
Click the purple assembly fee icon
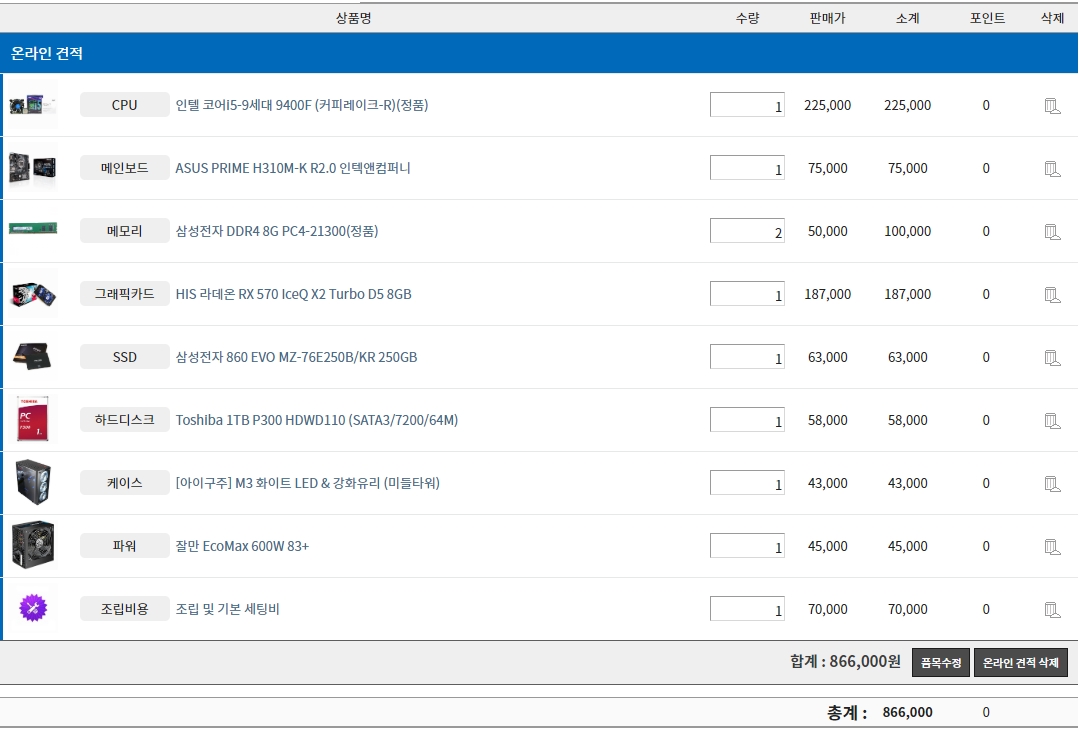33,608
